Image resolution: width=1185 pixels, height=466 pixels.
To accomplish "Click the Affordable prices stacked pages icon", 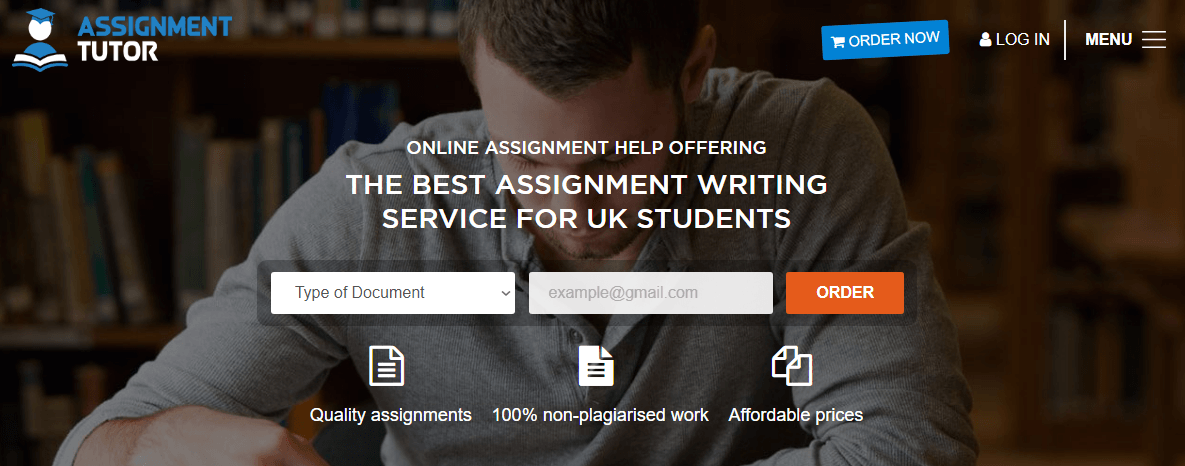I will [x=791, y=366].
